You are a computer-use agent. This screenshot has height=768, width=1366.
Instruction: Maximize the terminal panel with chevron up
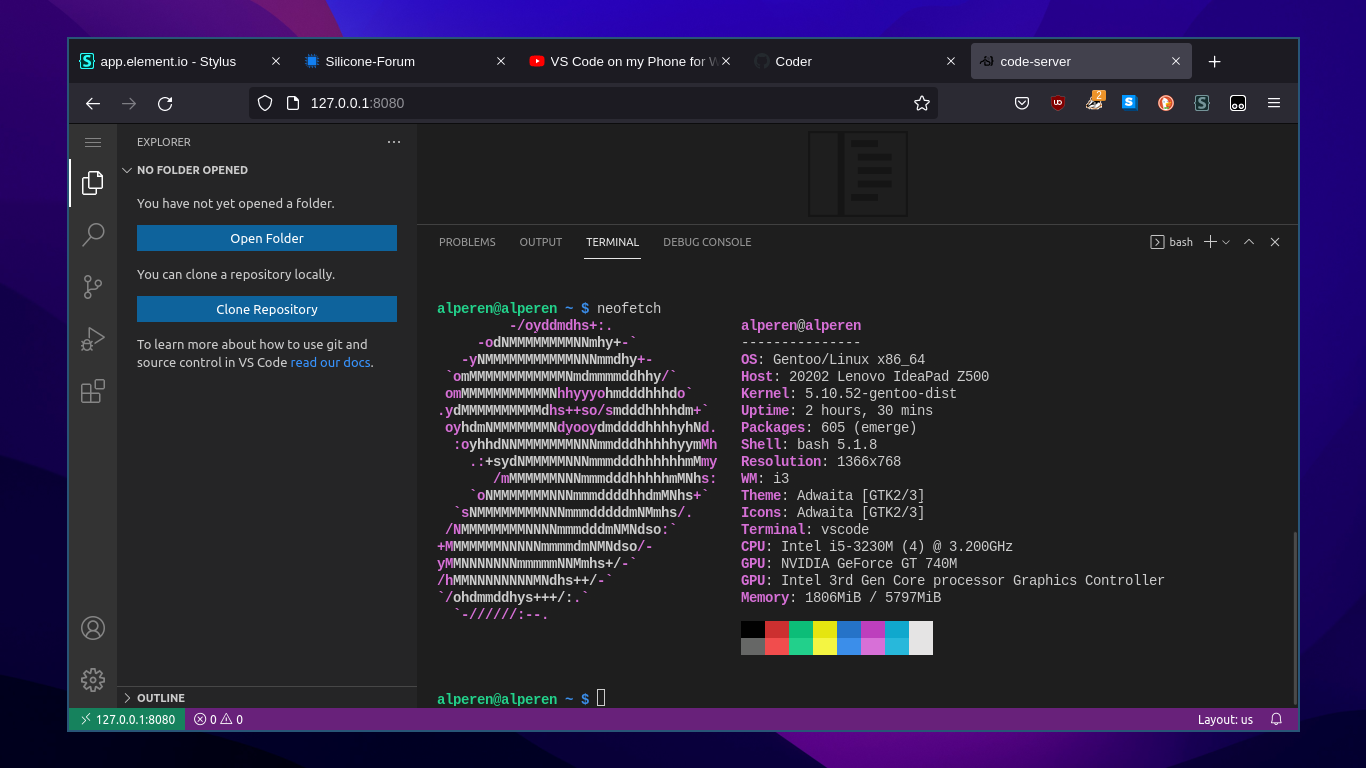click(1249, 242)
